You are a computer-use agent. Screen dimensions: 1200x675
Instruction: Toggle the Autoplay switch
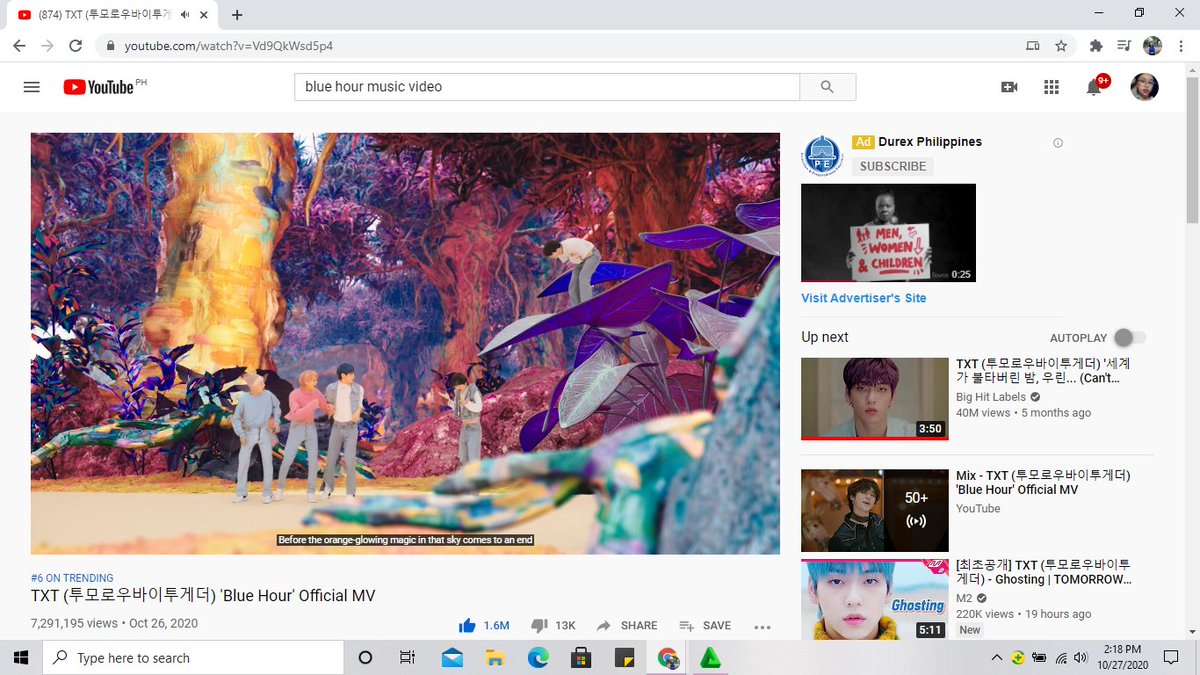point(1129,338)
